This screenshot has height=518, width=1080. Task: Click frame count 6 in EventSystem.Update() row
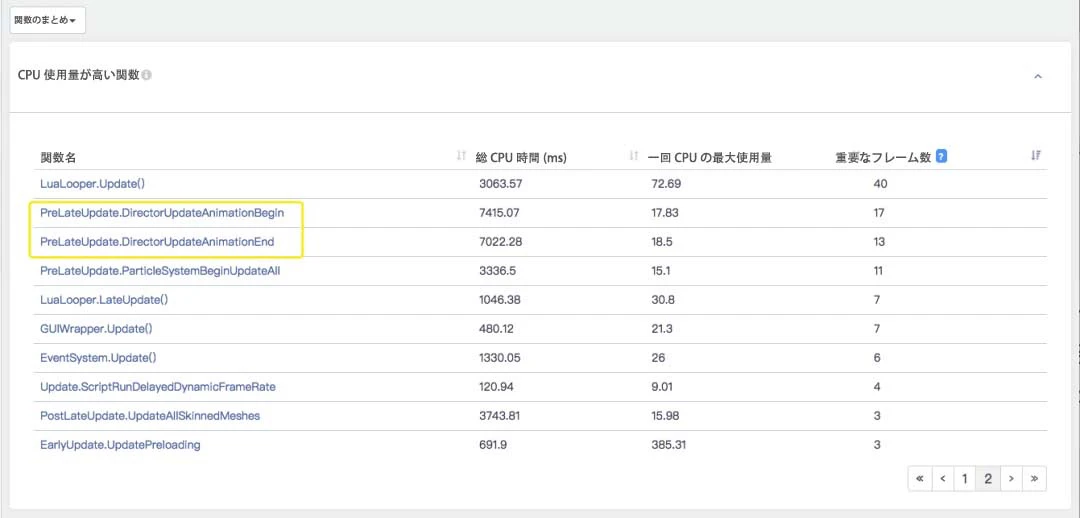877,358
